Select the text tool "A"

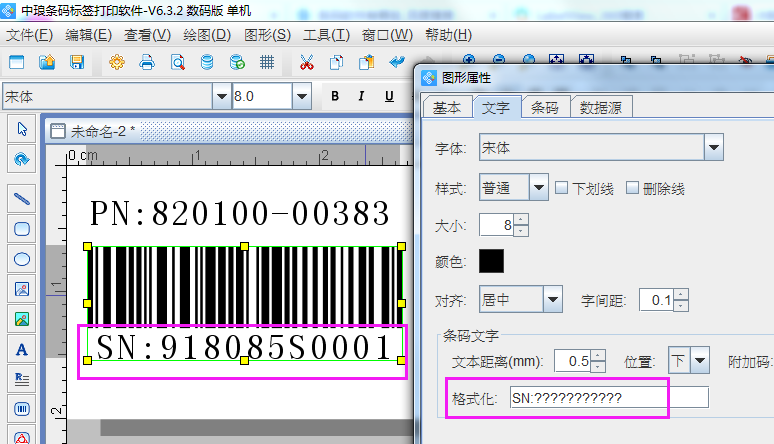click(x=21, y=349)
